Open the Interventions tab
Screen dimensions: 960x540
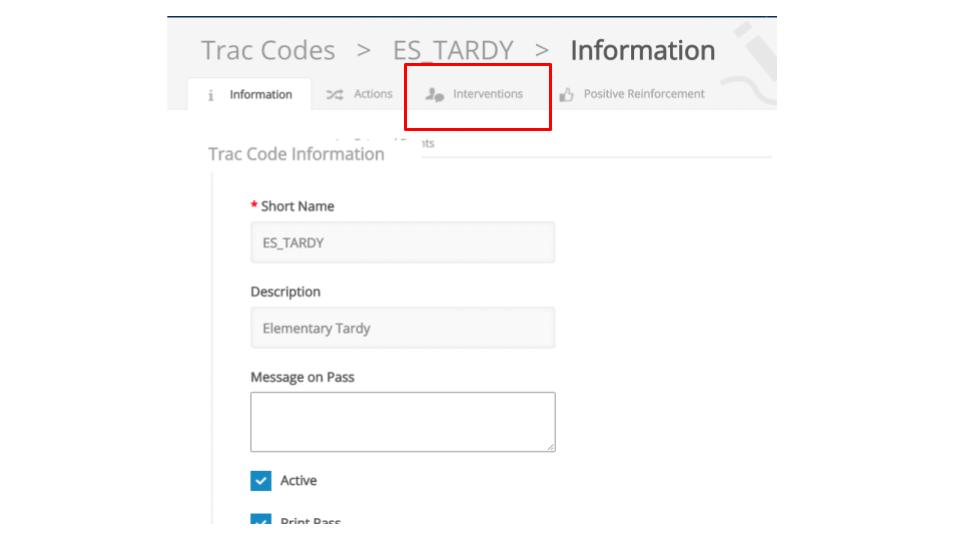pyautogui.click(x=487, y=94)
